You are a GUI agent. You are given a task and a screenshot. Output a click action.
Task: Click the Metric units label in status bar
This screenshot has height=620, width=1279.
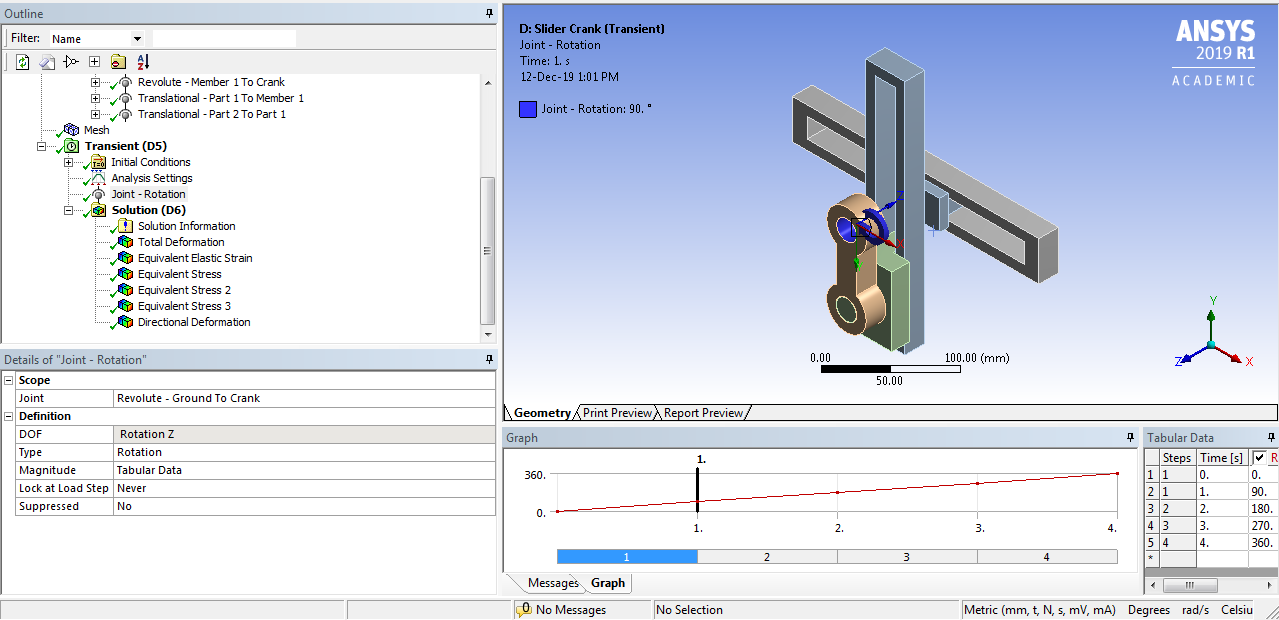coord(1043,609)
